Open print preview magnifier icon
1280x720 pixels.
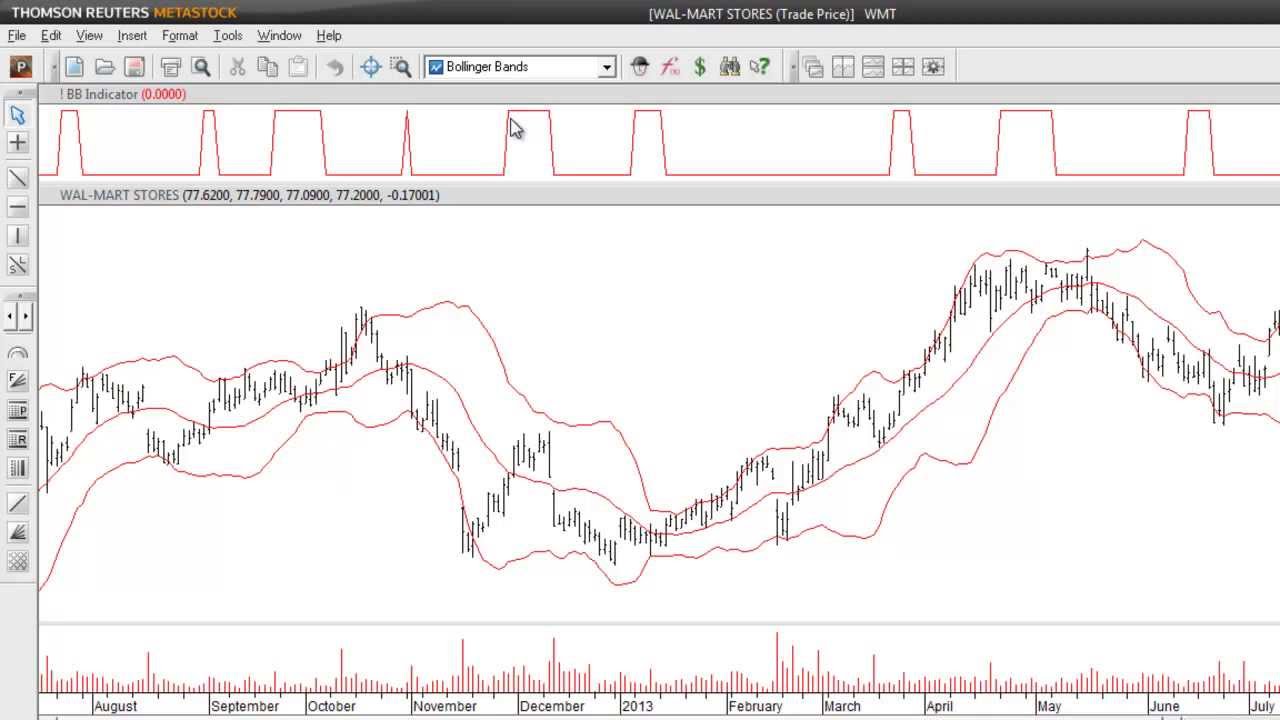(201, 67)
